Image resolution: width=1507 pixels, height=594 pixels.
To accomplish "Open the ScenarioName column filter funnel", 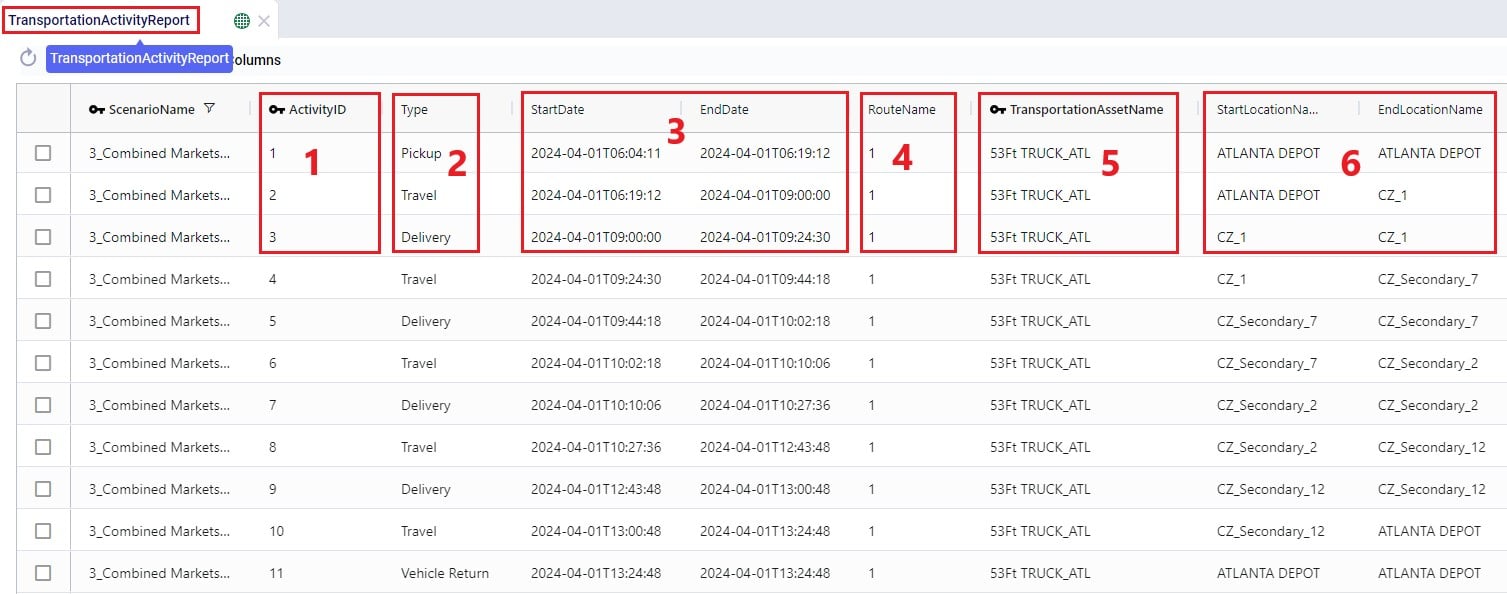I will coord(209,109).
